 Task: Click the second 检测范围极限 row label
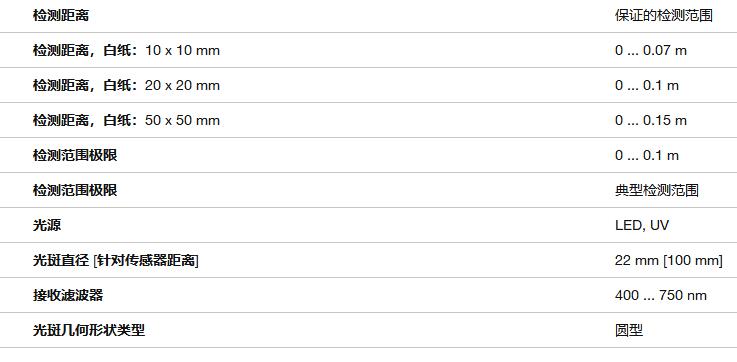[x=75, y=190]
